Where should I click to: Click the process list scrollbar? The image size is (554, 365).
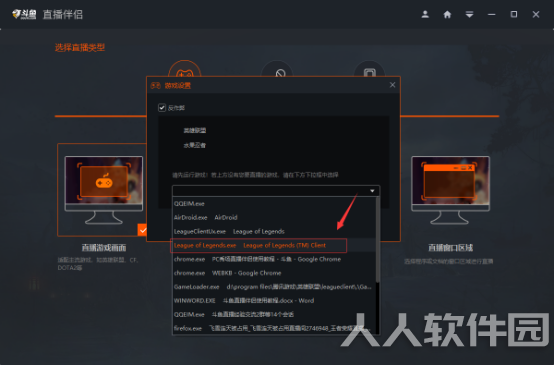378,240
